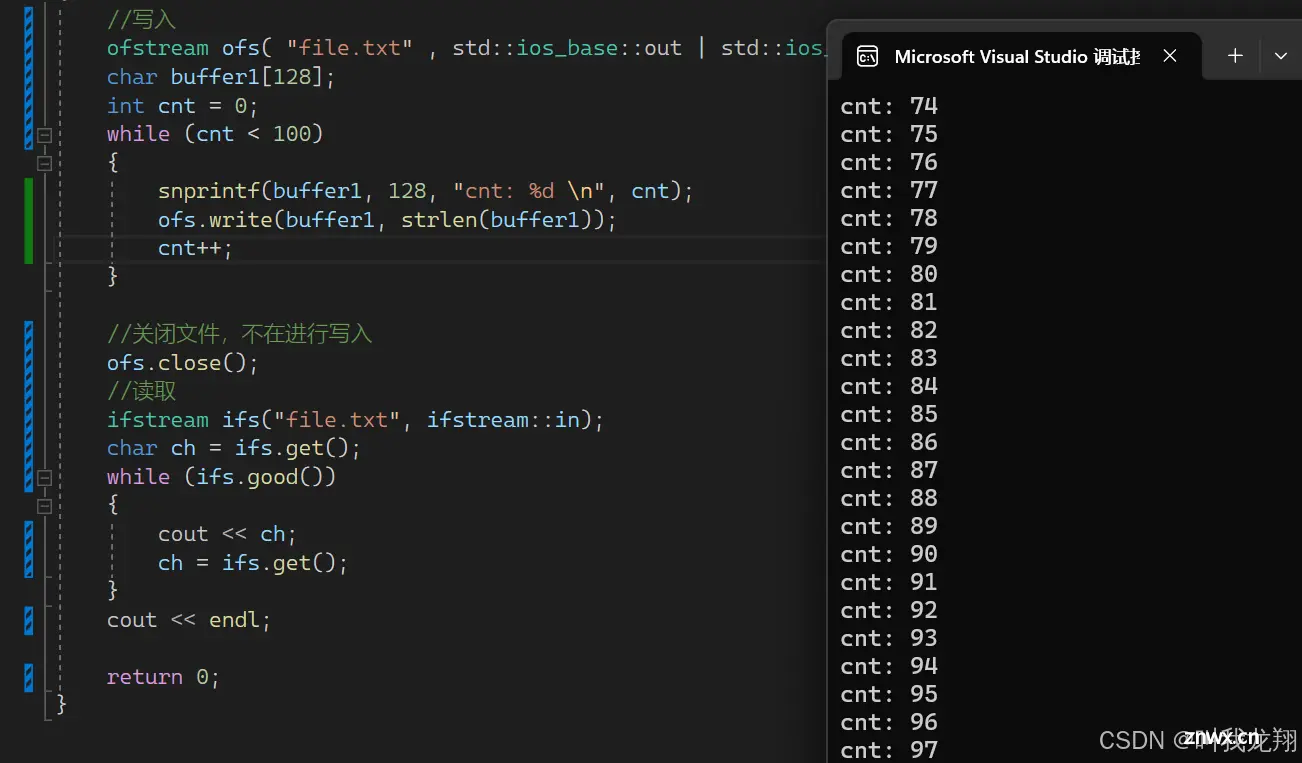Click the cout << endl; line
This screenshot has width=1302, height=763.
[x=189, y=620]
